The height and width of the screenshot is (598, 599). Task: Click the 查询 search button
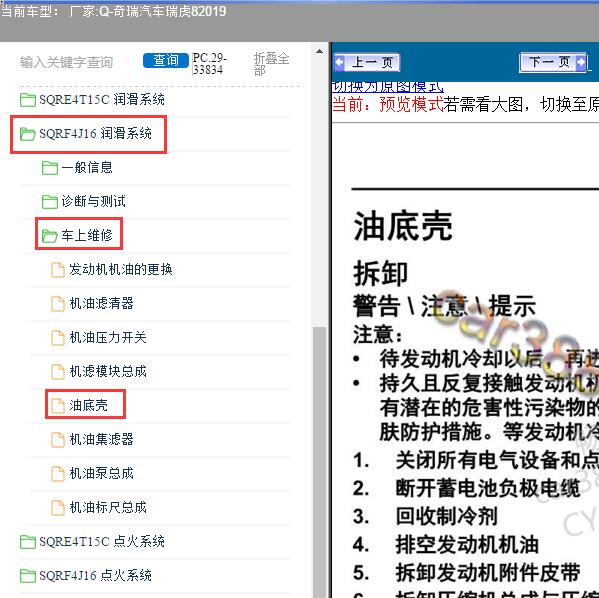[x=166, y=60]
